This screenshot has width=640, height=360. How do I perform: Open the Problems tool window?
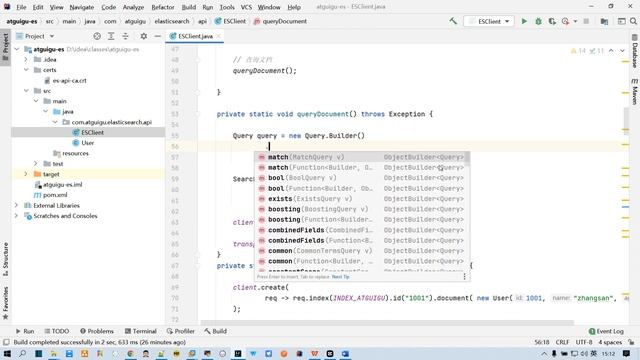(97, 331)
